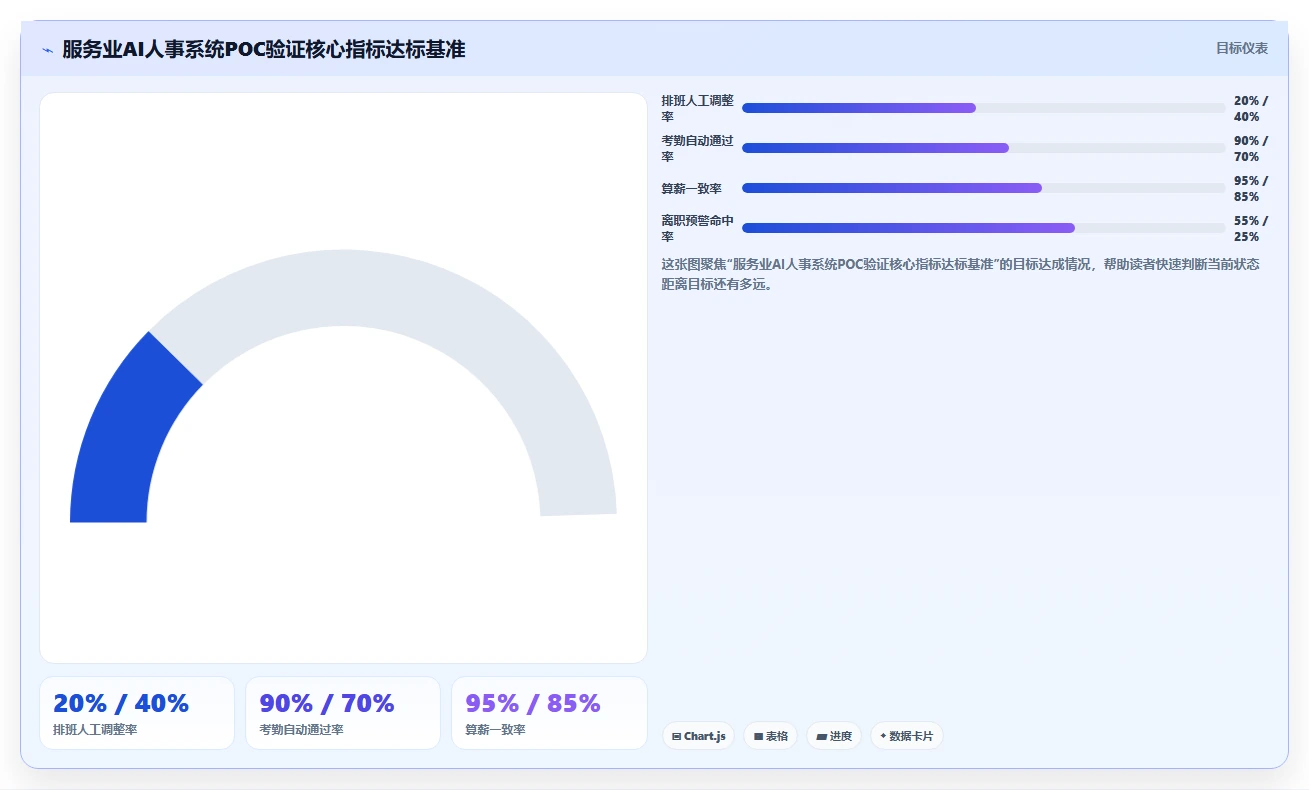This screenshot has height=790, width=1309.
Task: Click the 95% / 85% value beside the progress bar
Action: (1251, 189)
